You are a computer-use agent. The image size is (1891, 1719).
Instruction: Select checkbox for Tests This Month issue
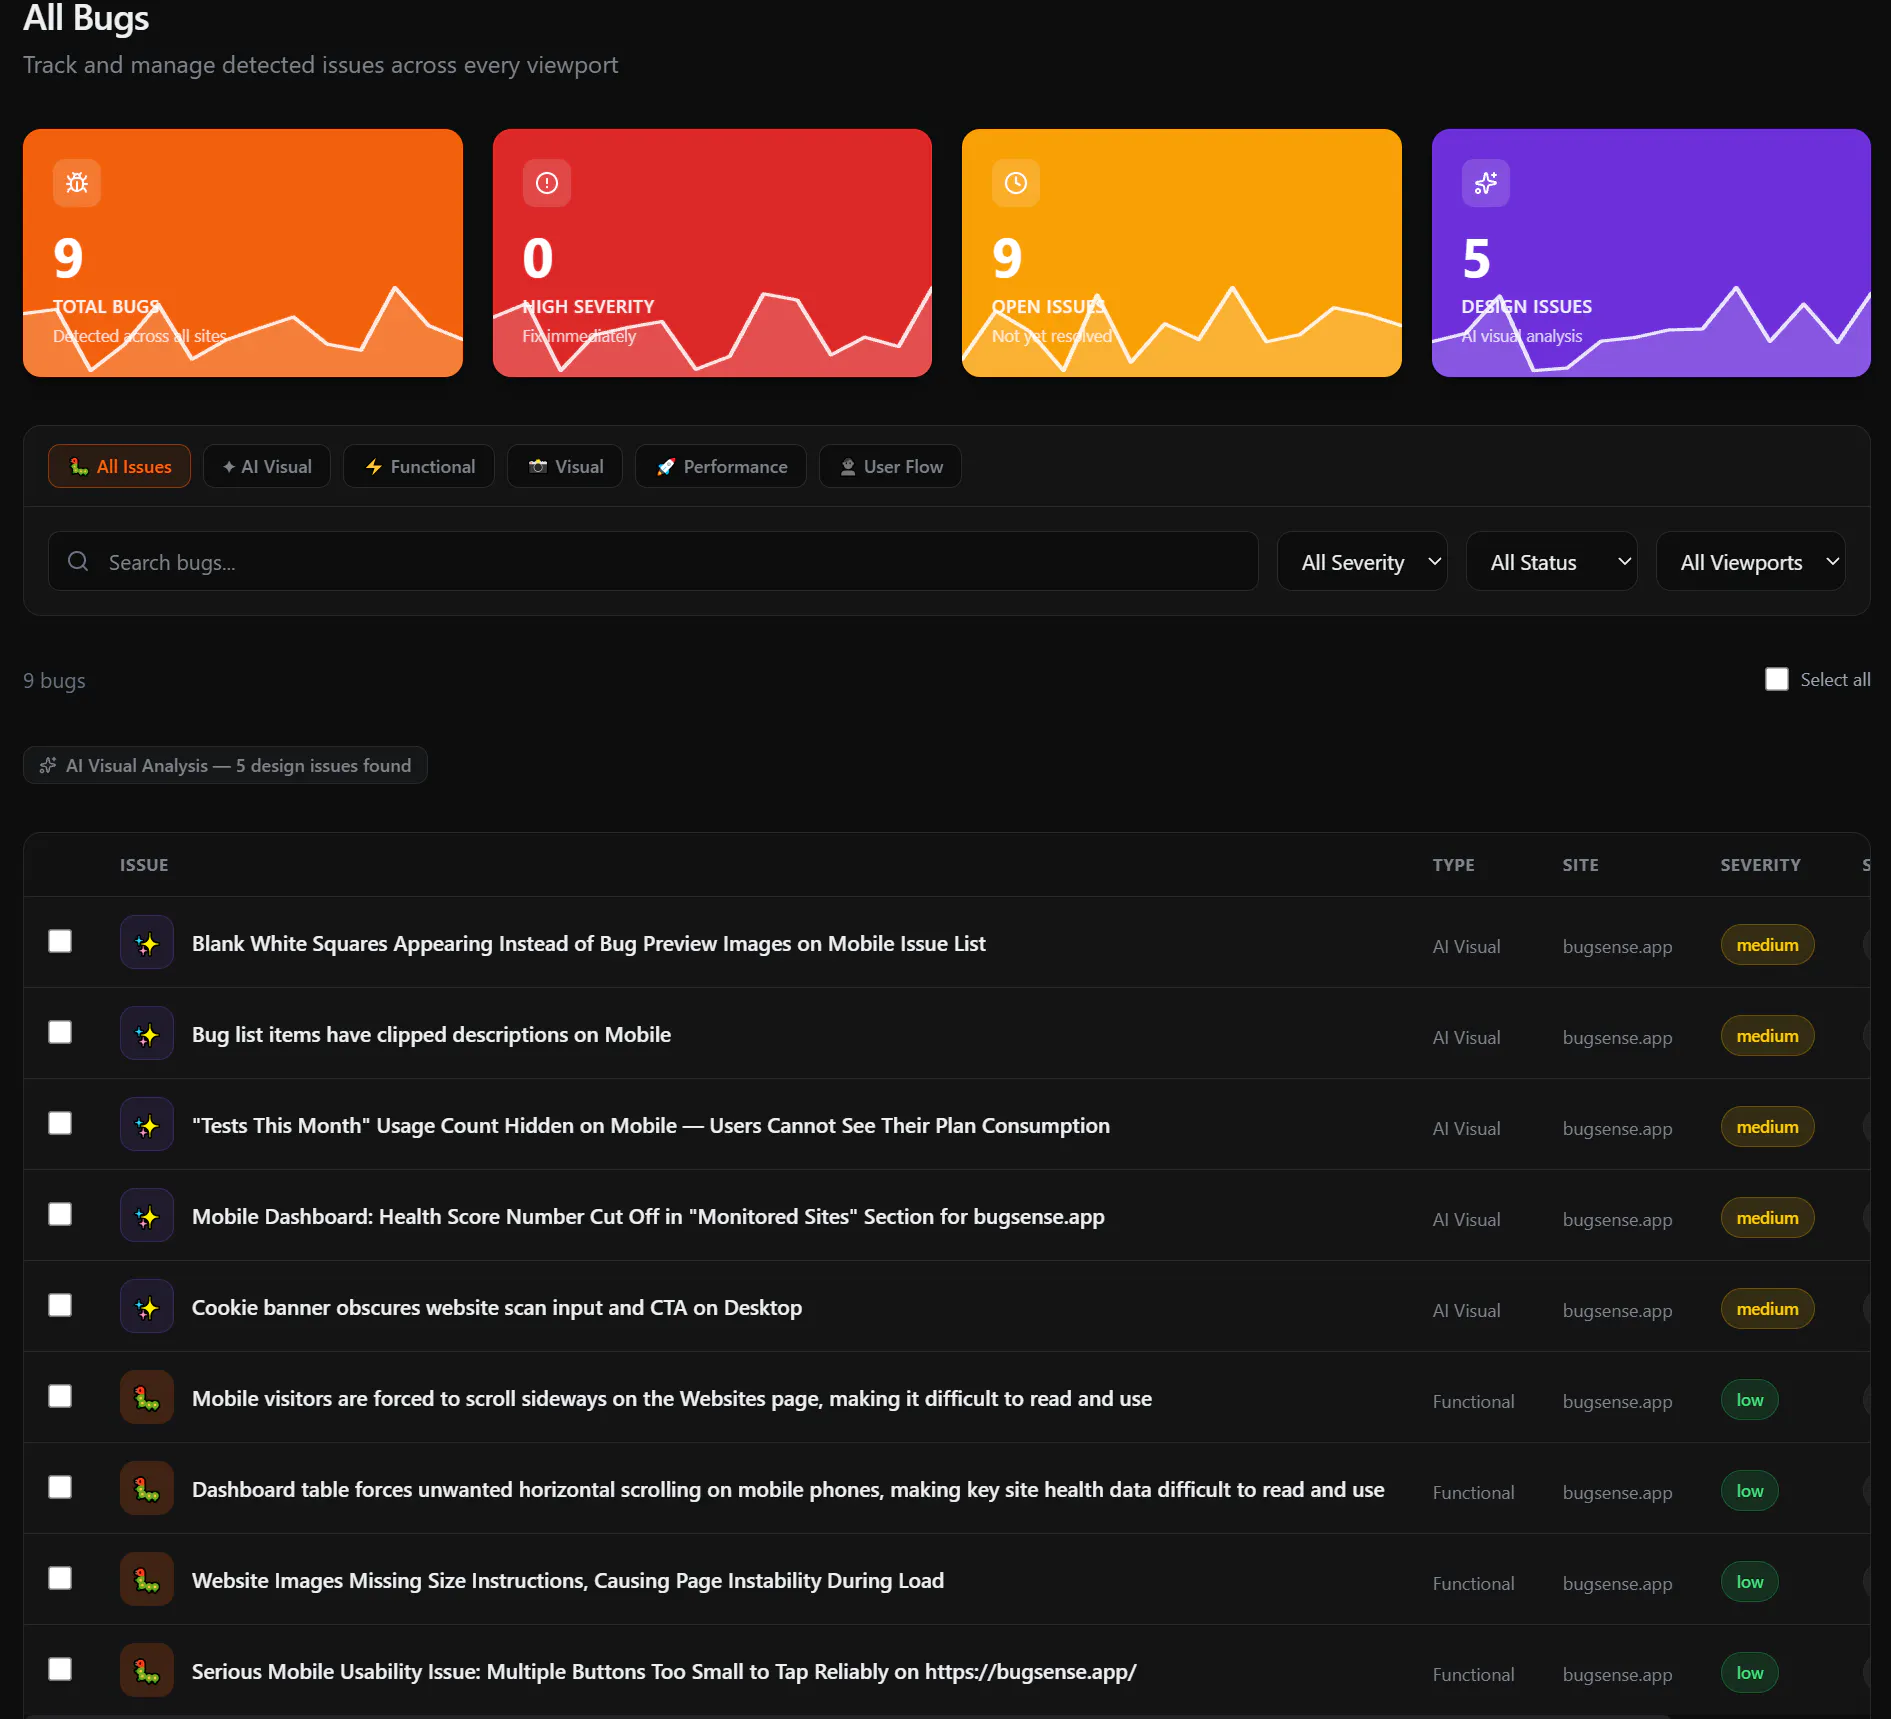tap(60, 1123)
